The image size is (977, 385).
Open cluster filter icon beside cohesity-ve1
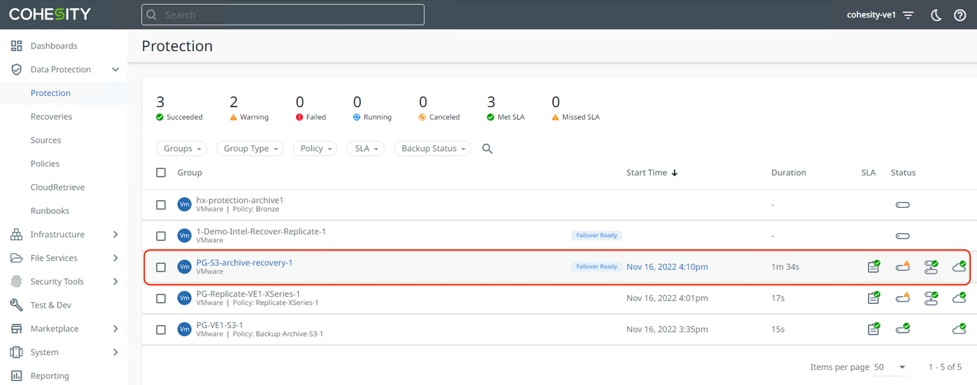point(908,15)
